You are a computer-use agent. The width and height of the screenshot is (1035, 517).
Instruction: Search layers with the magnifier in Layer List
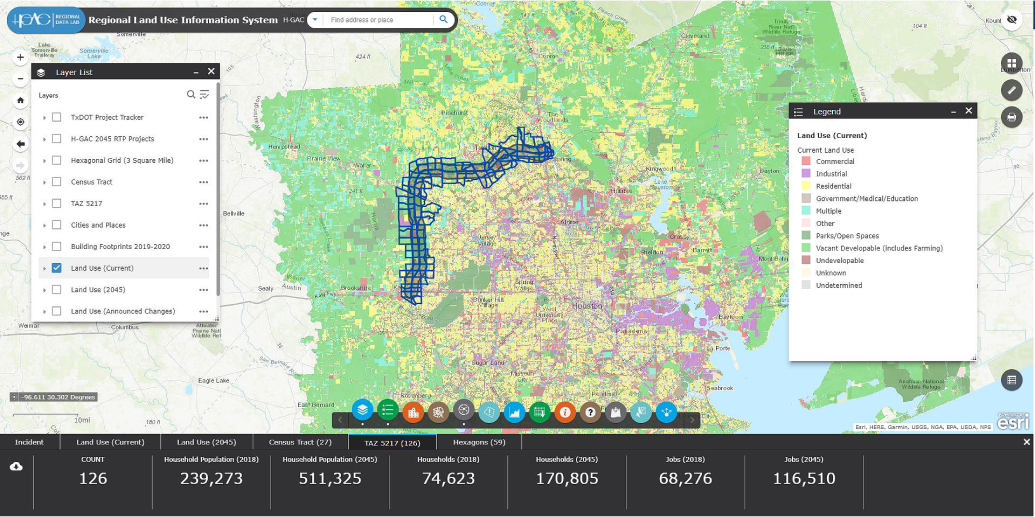(191, 94)
